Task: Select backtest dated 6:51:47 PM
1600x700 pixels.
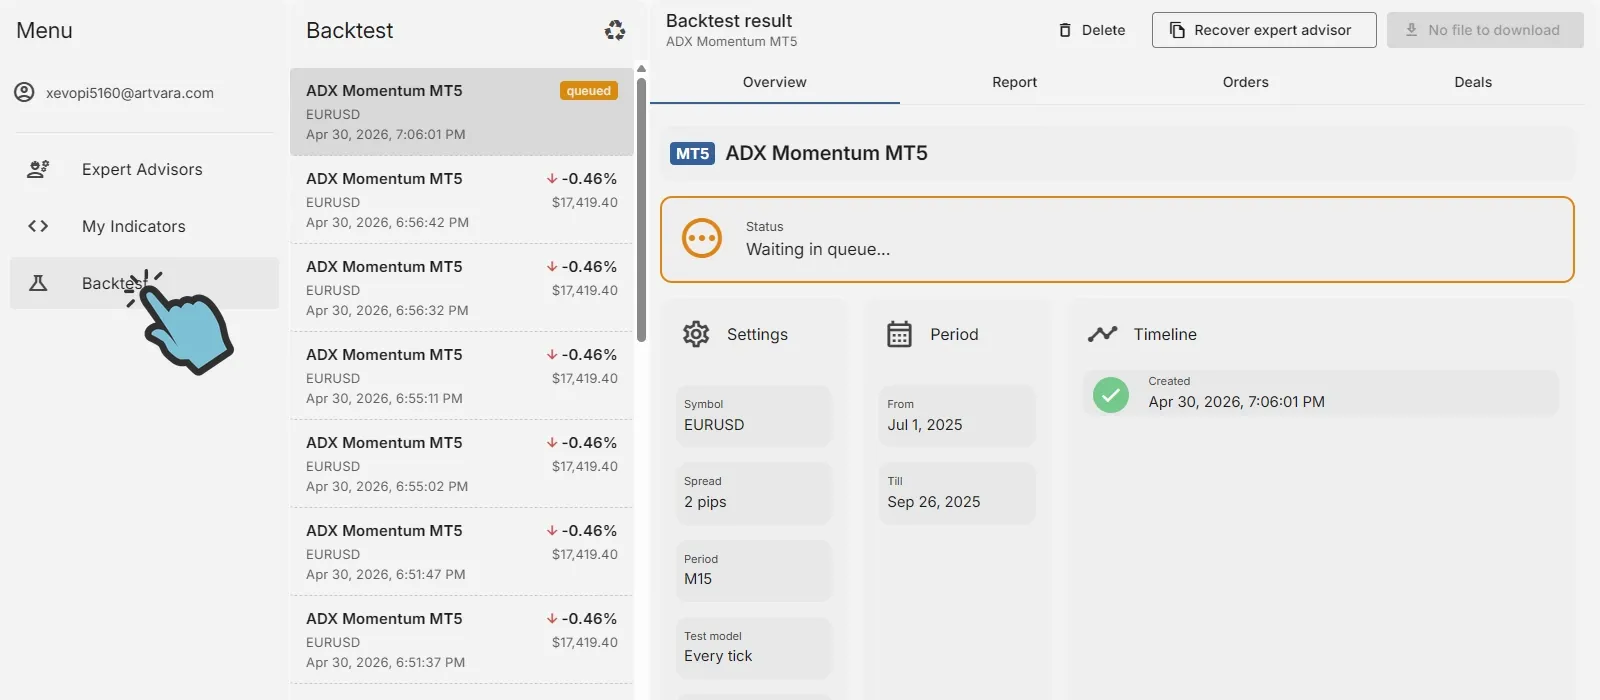Action: (462, 552)
